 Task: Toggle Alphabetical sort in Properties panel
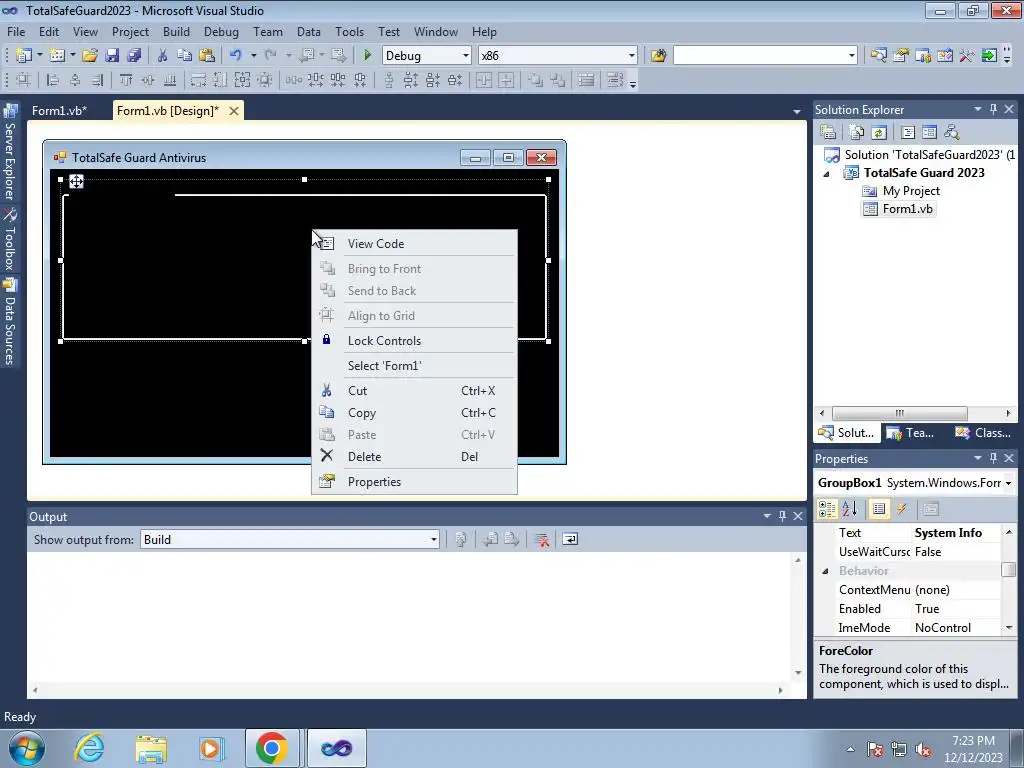click(850, 509)
